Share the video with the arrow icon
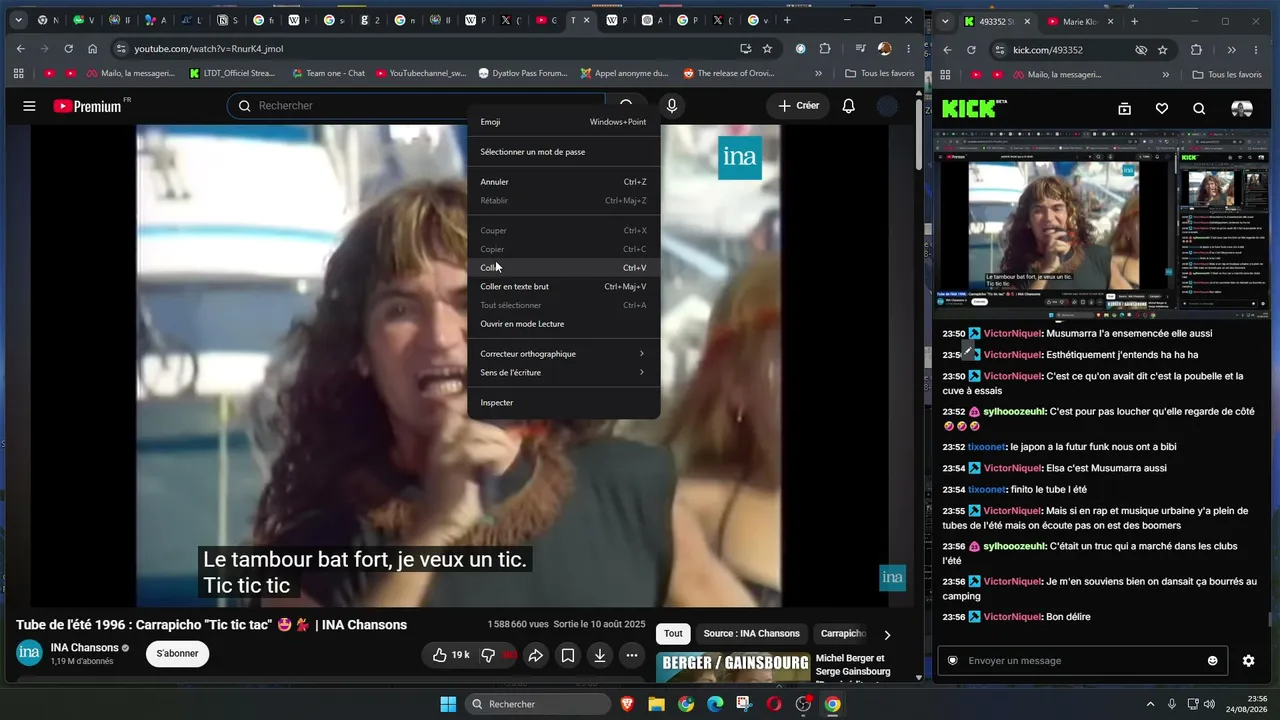 (x=535, y=655)
